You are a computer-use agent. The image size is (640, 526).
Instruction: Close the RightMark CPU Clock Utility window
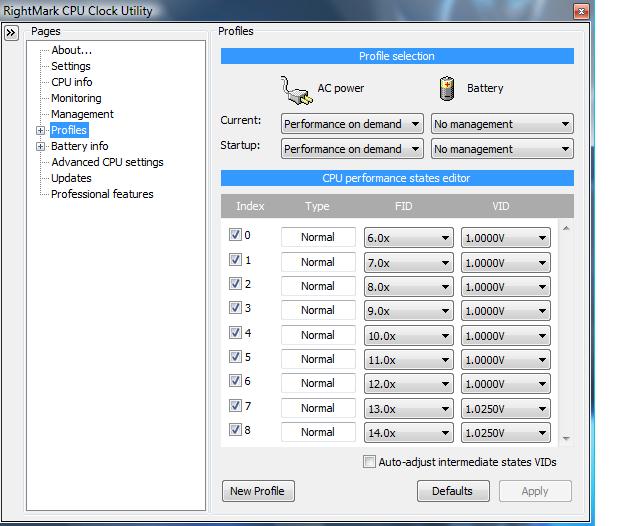(581, 11)
